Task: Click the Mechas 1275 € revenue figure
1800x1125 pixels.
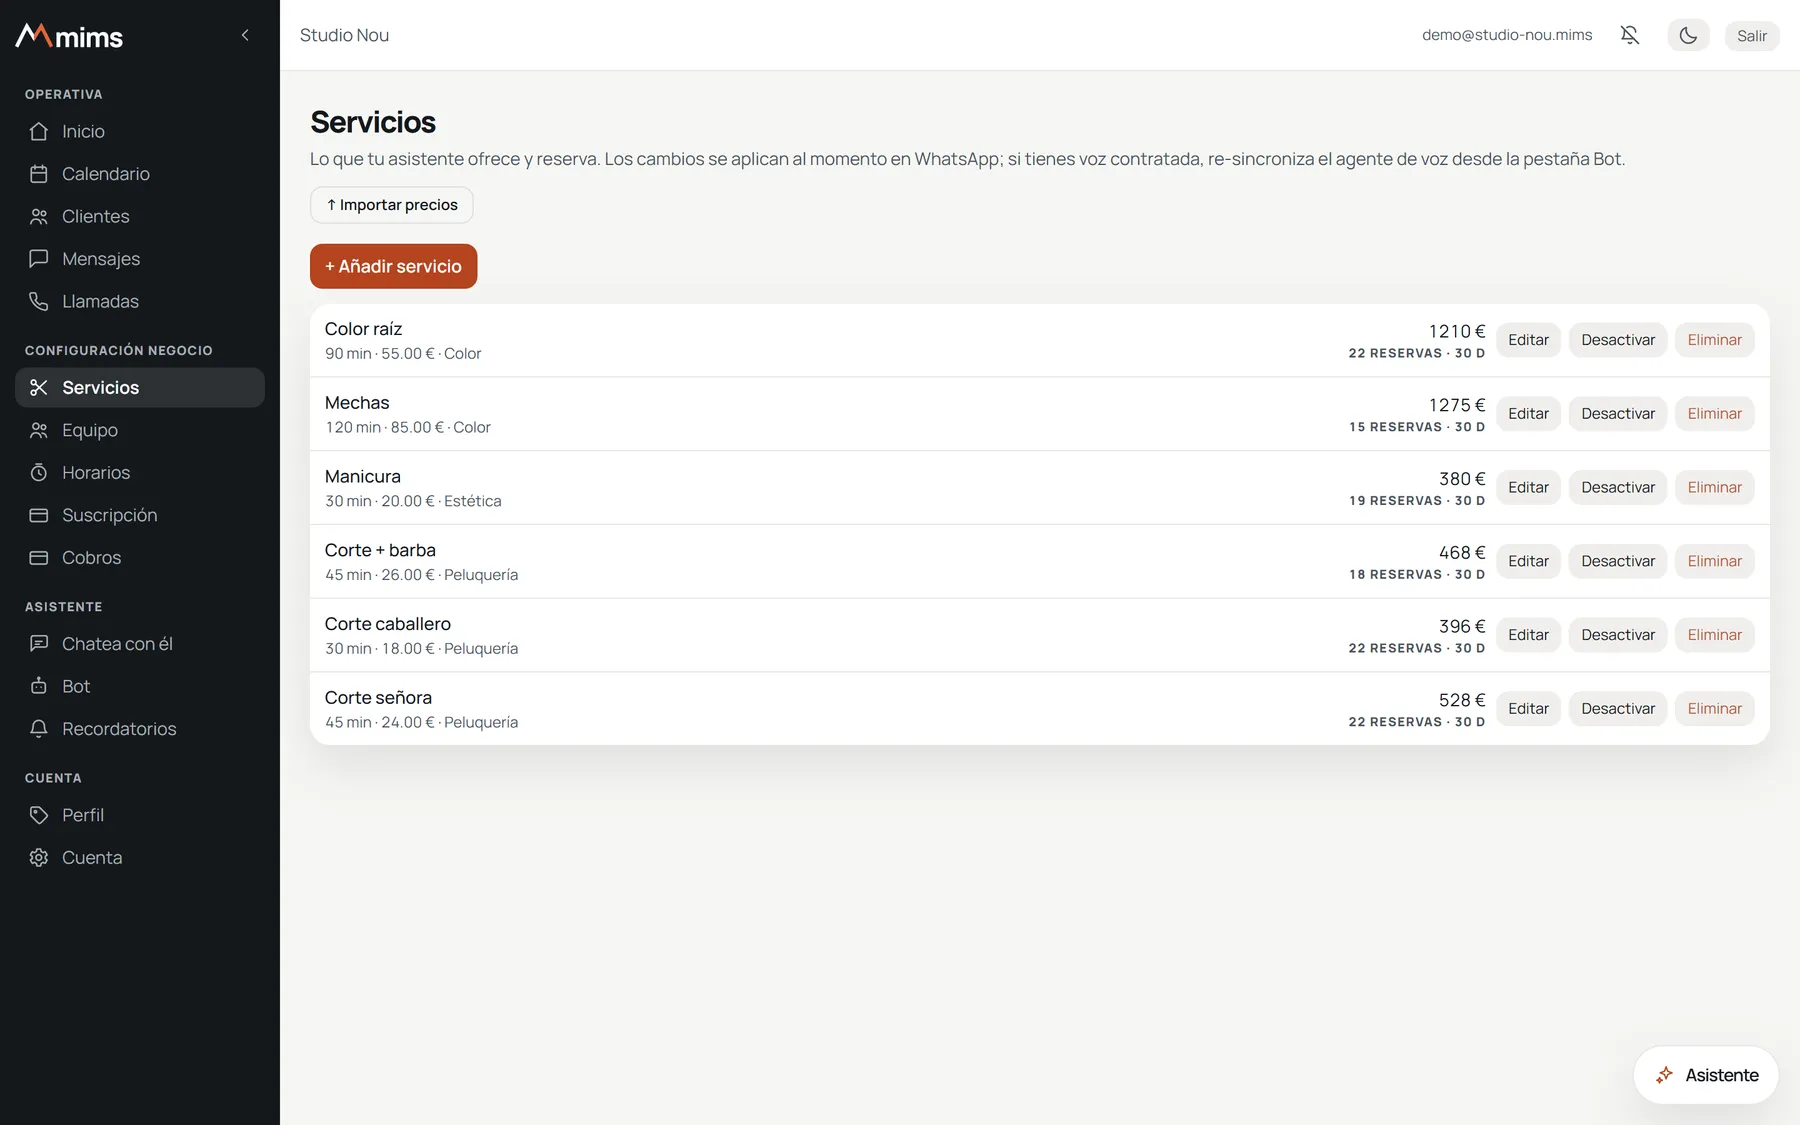Action: tap(1457, 405)
